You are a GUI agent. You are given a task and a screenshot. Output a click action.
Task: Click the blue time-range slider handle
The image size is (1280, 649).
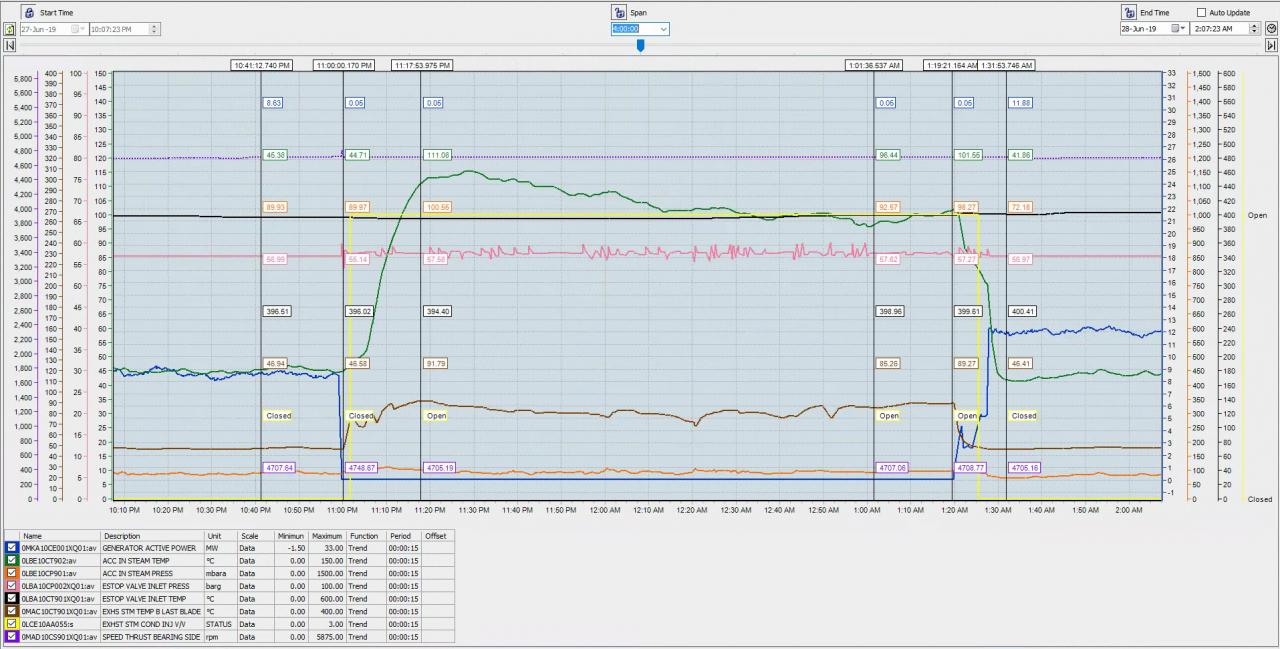pos(640,45)
